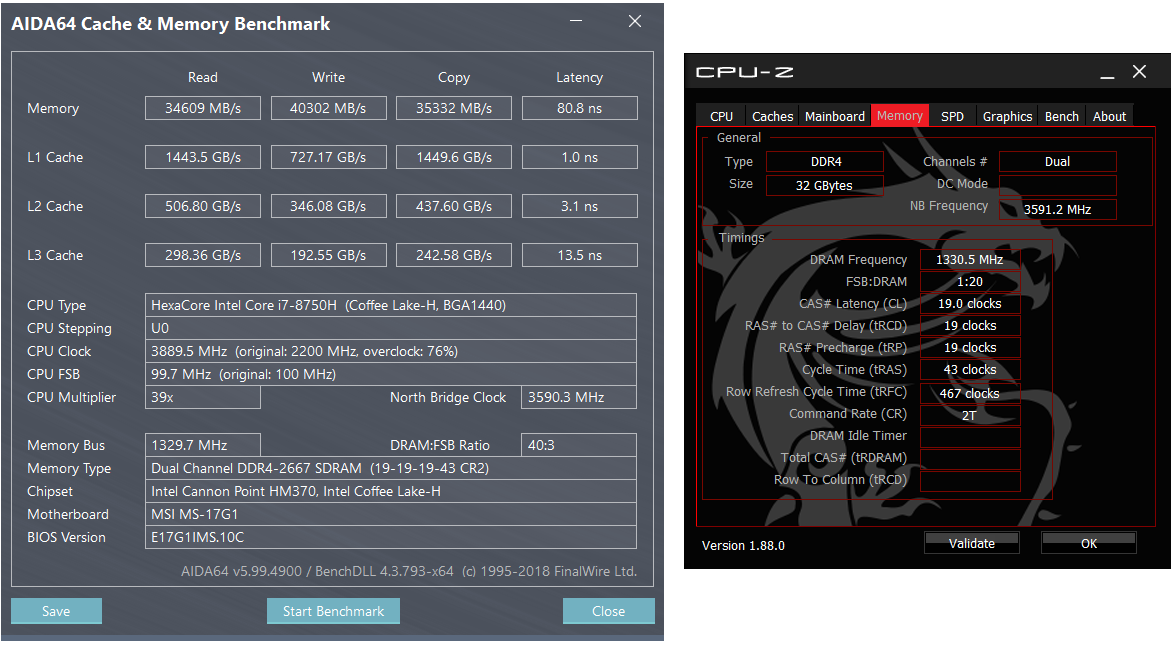Click the Save button in AIDA64
The height and width of the screenshot is (662, 1176).
coord(56,611)
